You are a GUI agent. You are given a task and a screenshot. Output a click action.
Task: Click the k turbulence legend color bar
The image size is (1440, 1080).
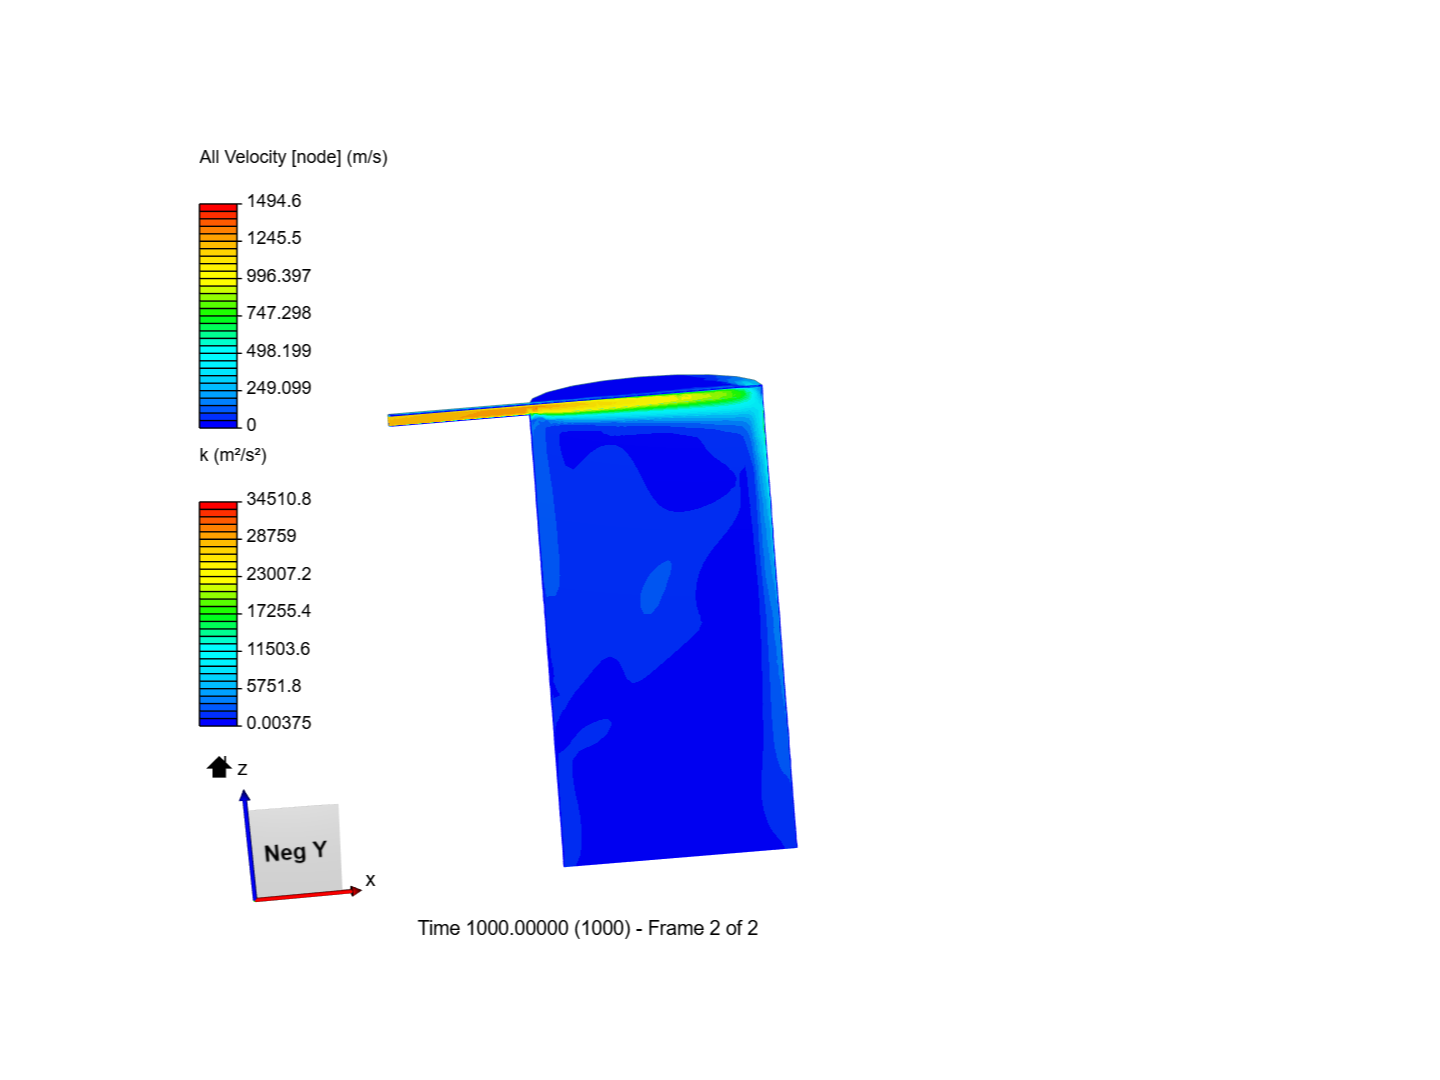click(219, 613)
